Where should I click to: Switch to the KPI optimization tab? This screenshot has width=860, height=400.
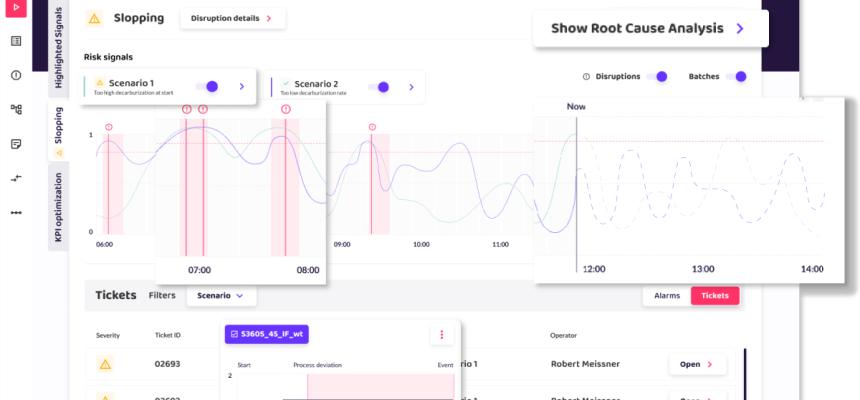(x=59, y=207)
